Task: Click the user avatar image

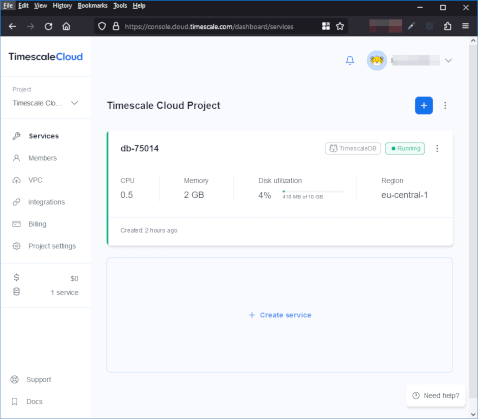Action: click(x=377, y=60)
